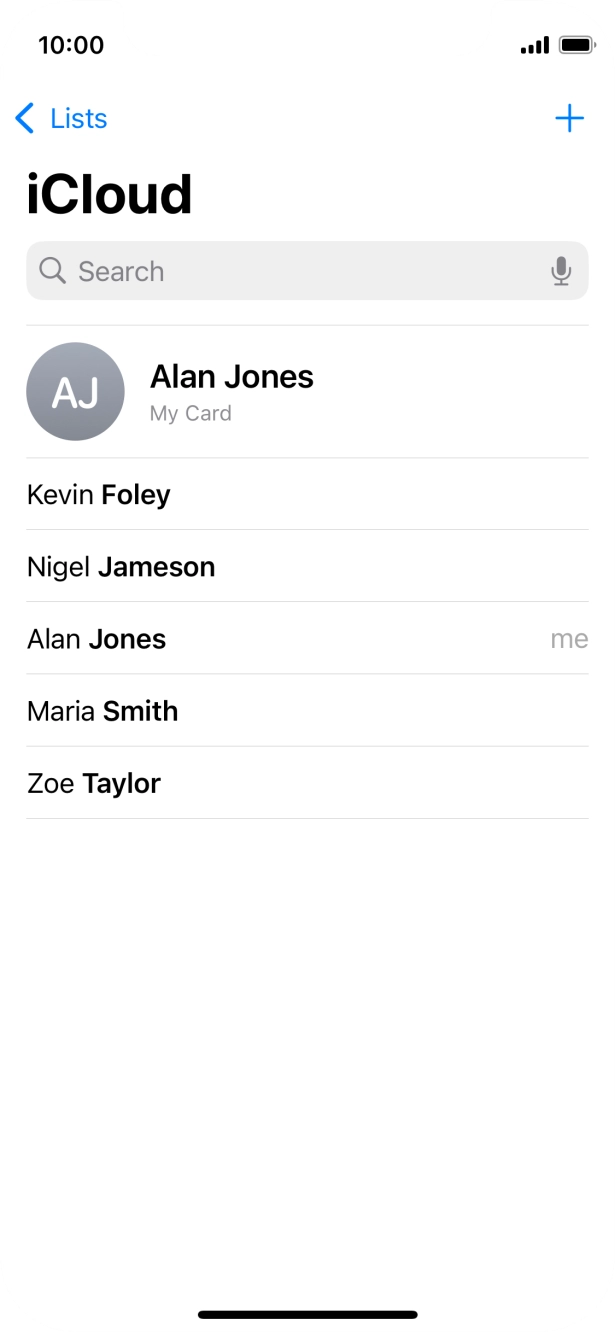This screenshot has width=615, height=1332.
Task: Tap the 10:00 status bar clock
Action: coord(70,45)
